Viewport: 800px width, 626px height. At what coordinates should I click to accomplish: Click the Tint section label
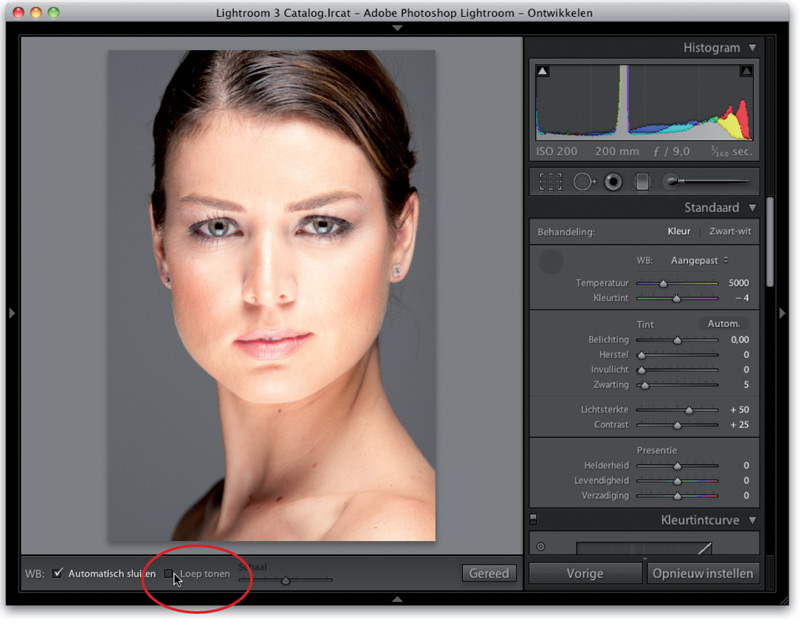[645, 324]
